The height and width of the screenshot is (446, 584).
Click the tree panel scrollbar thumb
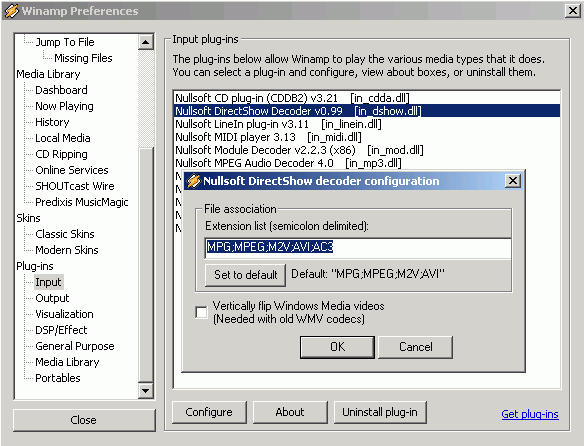tap(146, 265)
